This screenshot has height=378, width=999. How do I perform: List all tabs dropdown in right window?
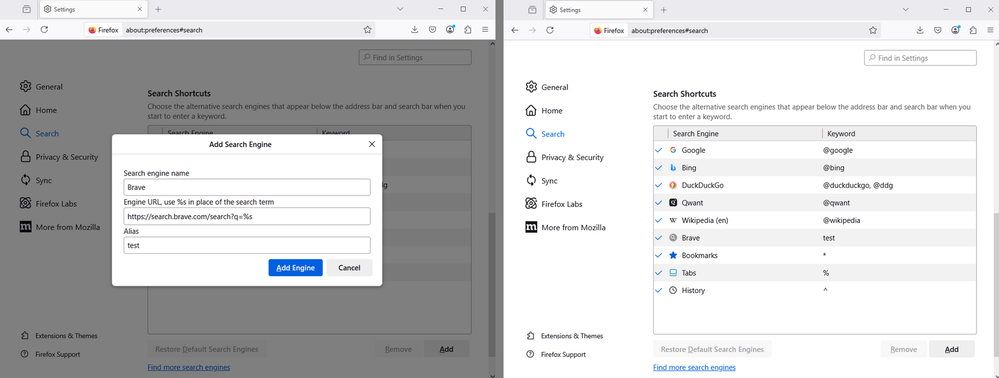coord(905,10)
